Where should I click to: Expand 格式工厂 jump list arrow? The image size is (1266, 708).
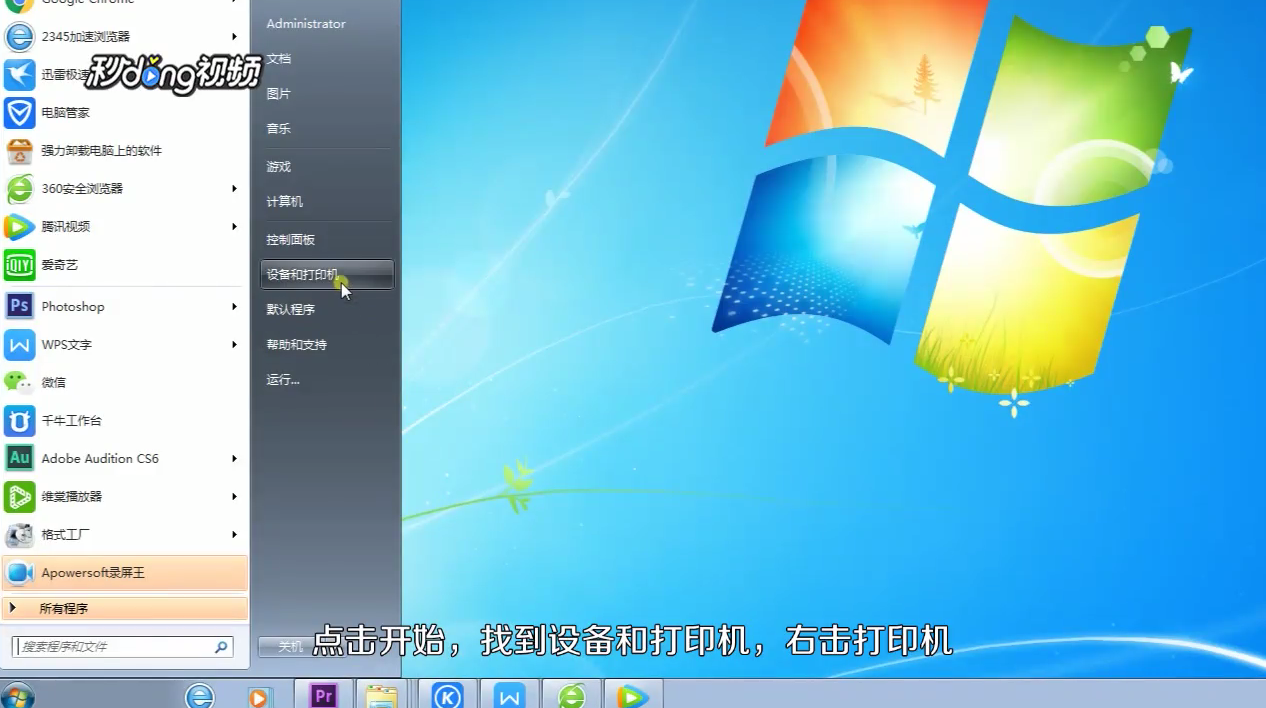coord(235,535)
